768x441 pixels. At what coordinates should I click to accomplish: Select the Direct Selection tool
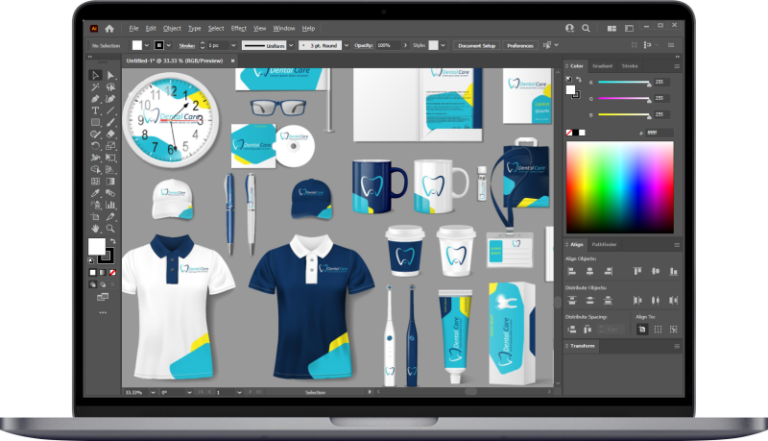pyautogui.click(x=111, y=75)
